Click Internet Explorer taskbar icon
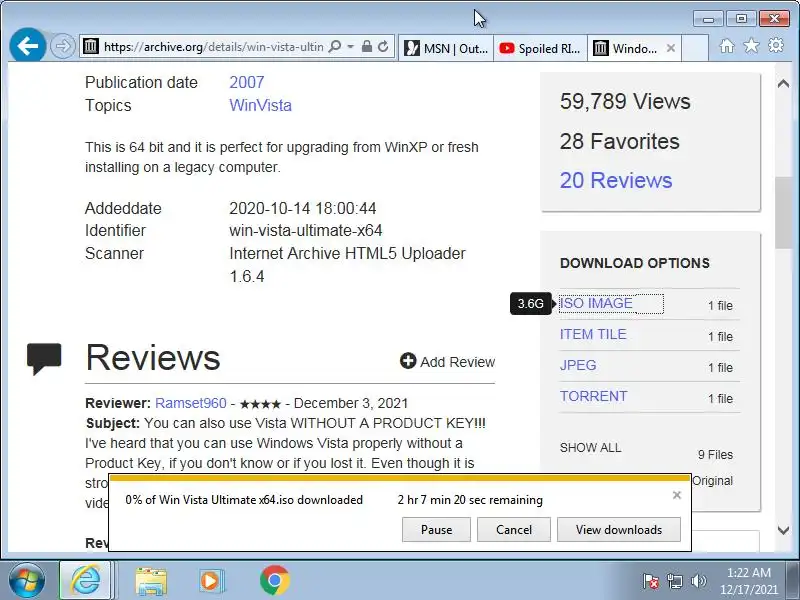 (x=85, y=581)
